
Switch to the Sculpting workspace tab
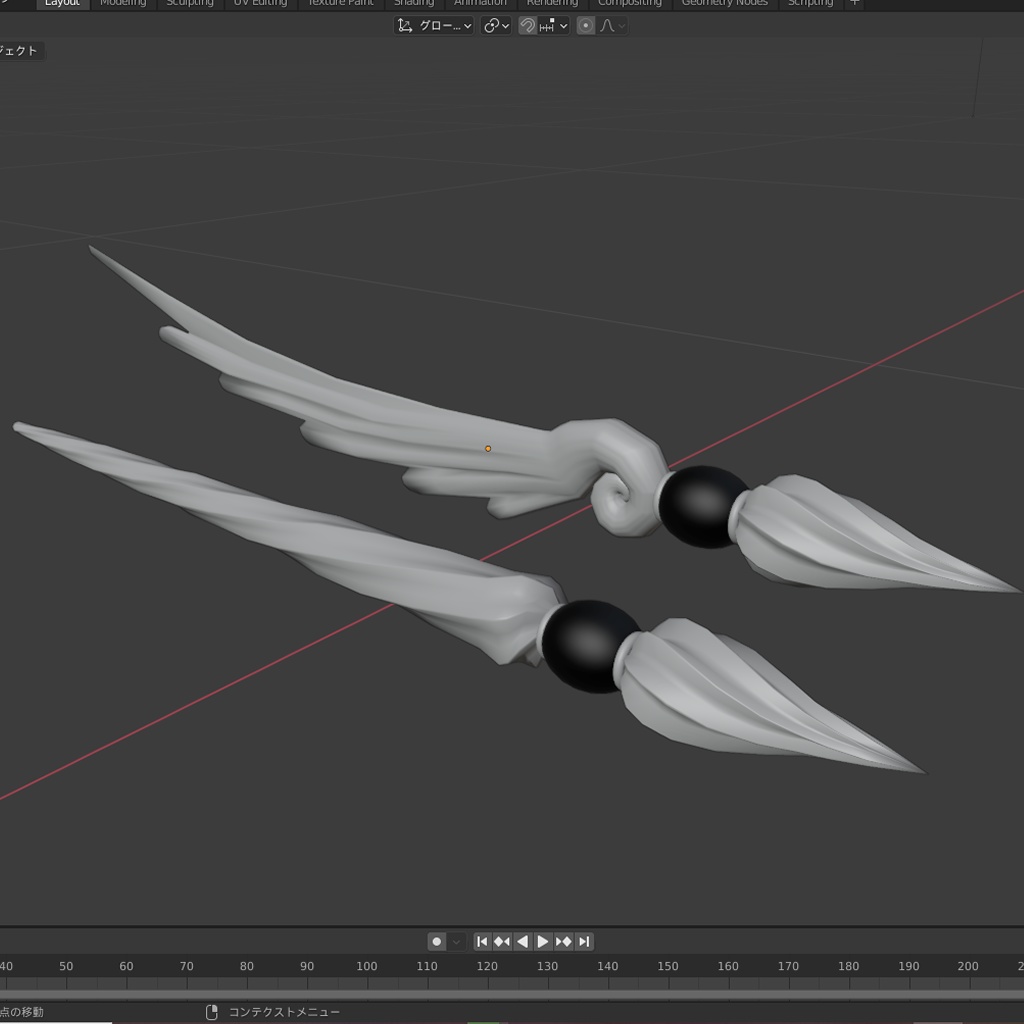tap(190, 3)
